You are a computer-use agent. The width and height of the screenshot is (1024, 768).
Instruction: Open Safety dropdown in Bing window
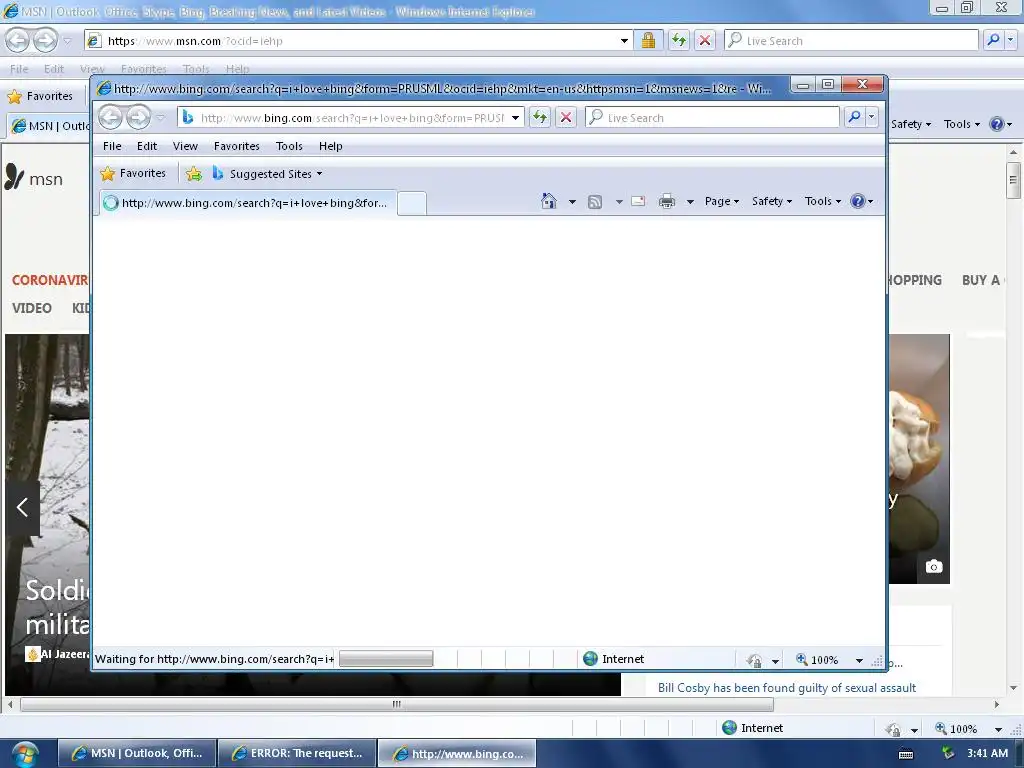[772, 201]
